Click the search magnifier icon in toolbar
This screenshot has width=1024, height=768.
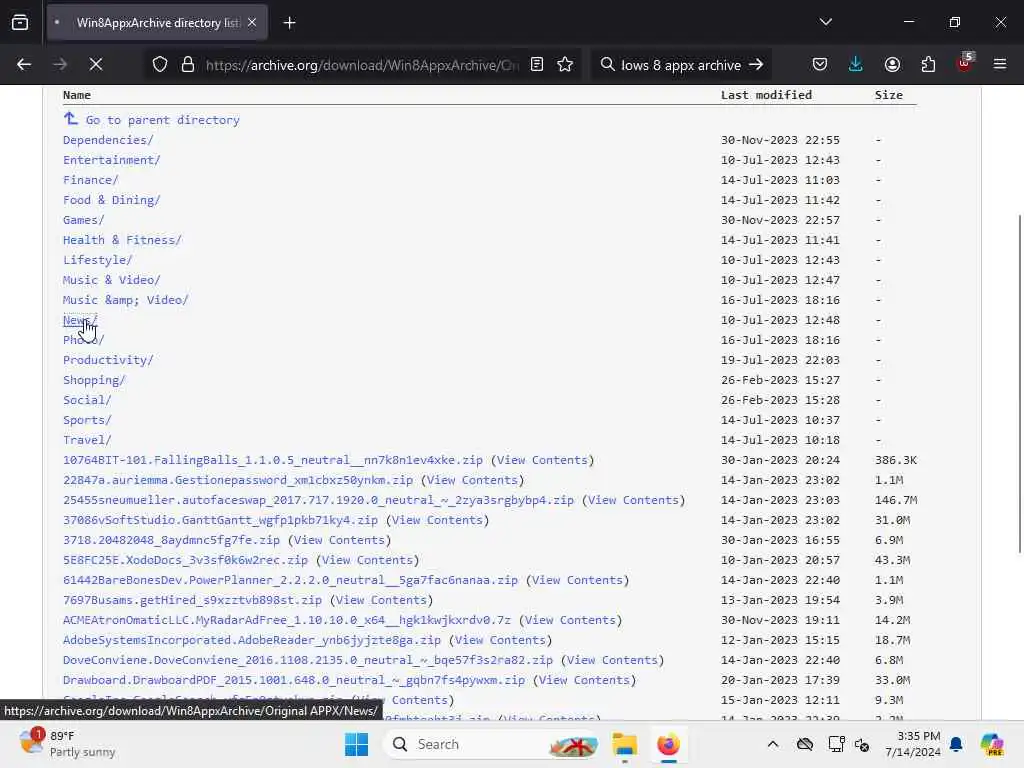(607, 64)
